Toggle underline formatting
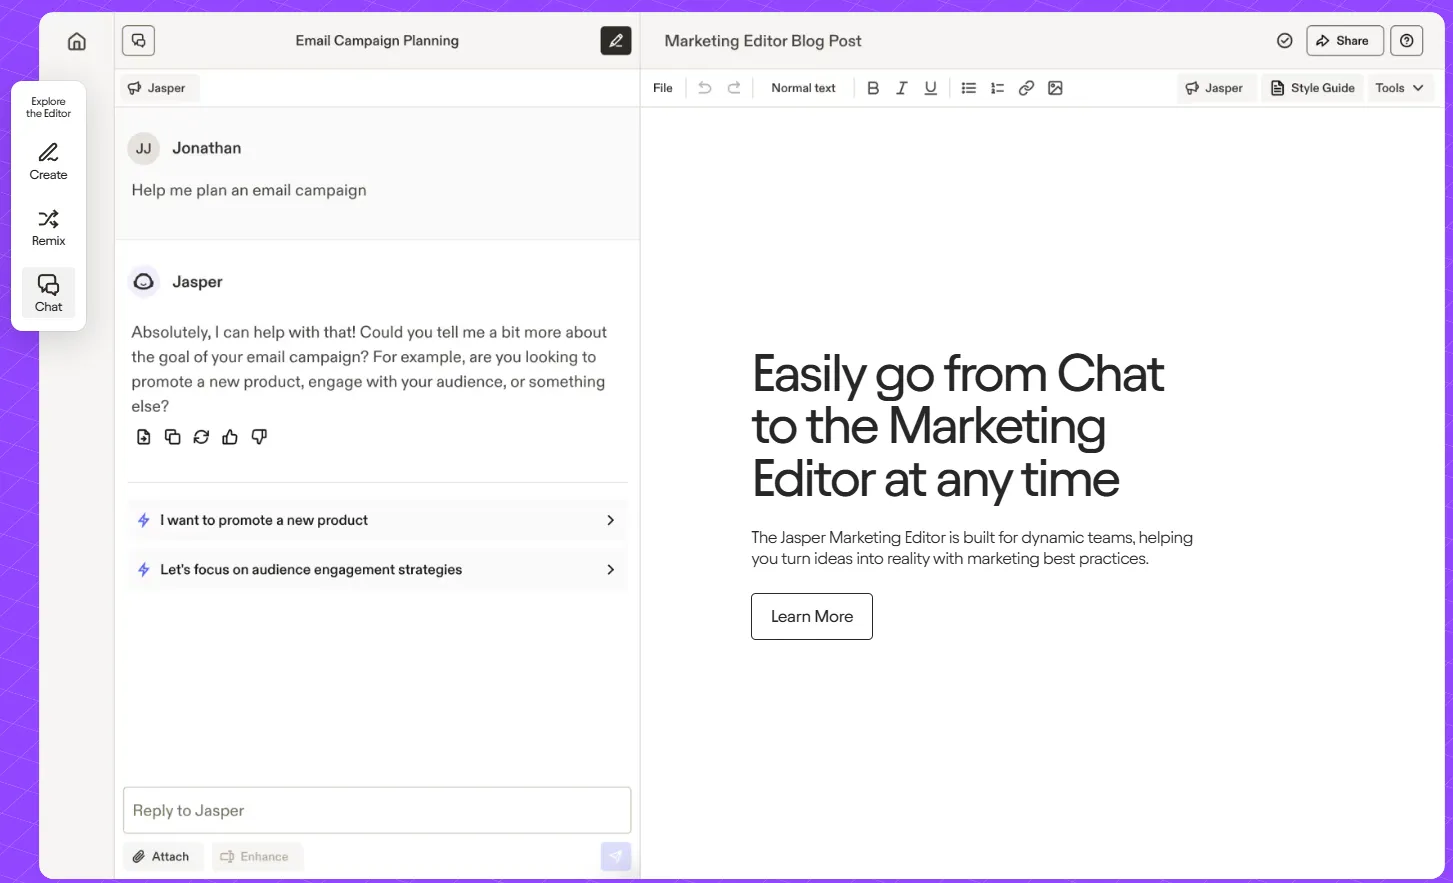1453x883 pixels. [x=931, y=88]
